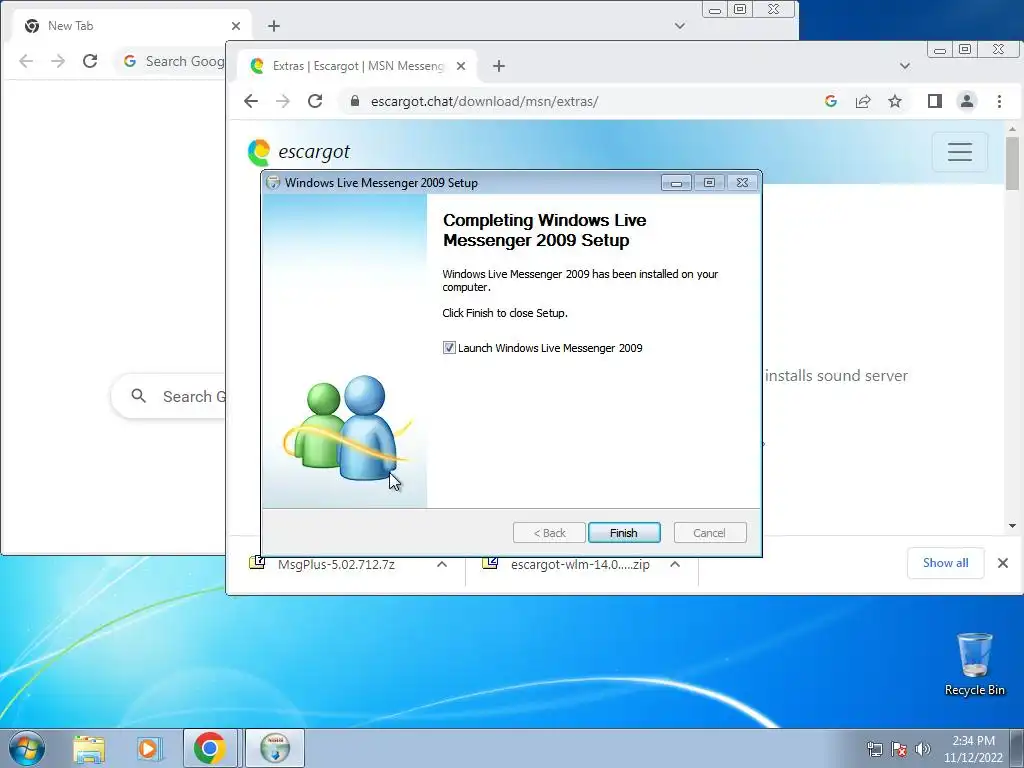
Task: Uncheck Launch Windows Live Messenger 2009
Action: point(449,348)
